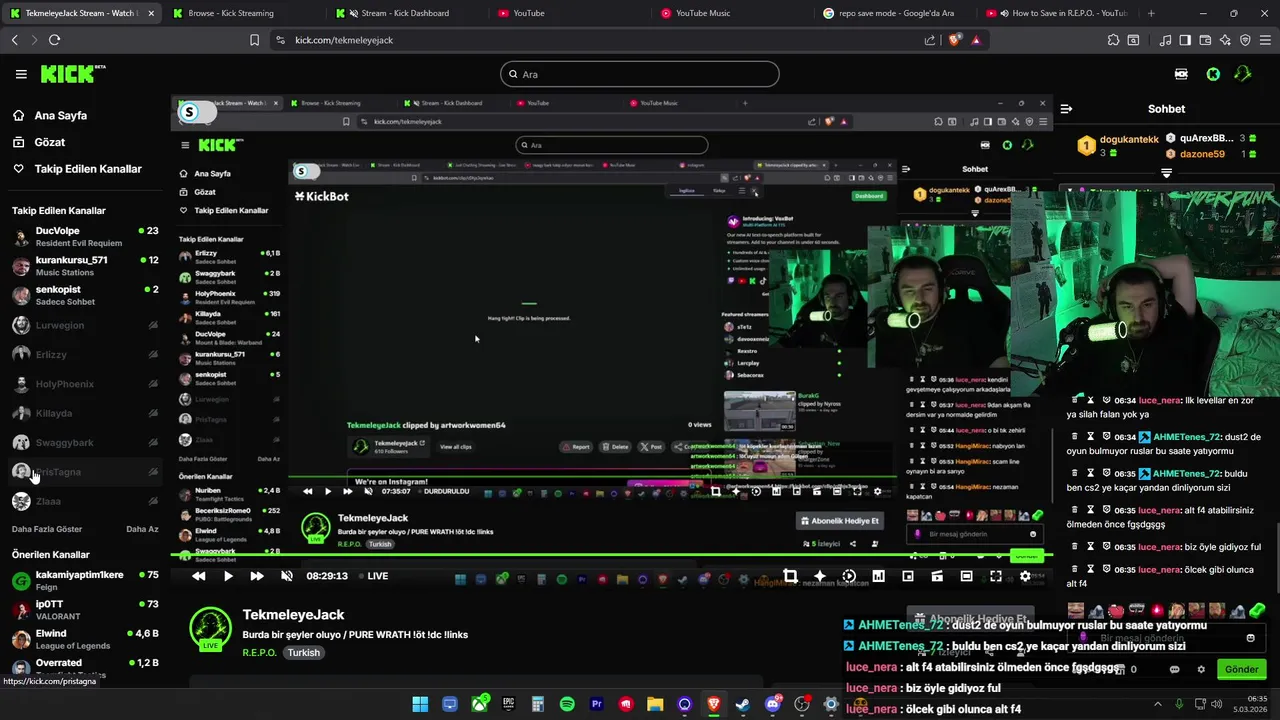Open Brave's main hamburger menu in the toolbar
The width and height of the screenshot is (1280, 720).
[x=1265, y=40]
